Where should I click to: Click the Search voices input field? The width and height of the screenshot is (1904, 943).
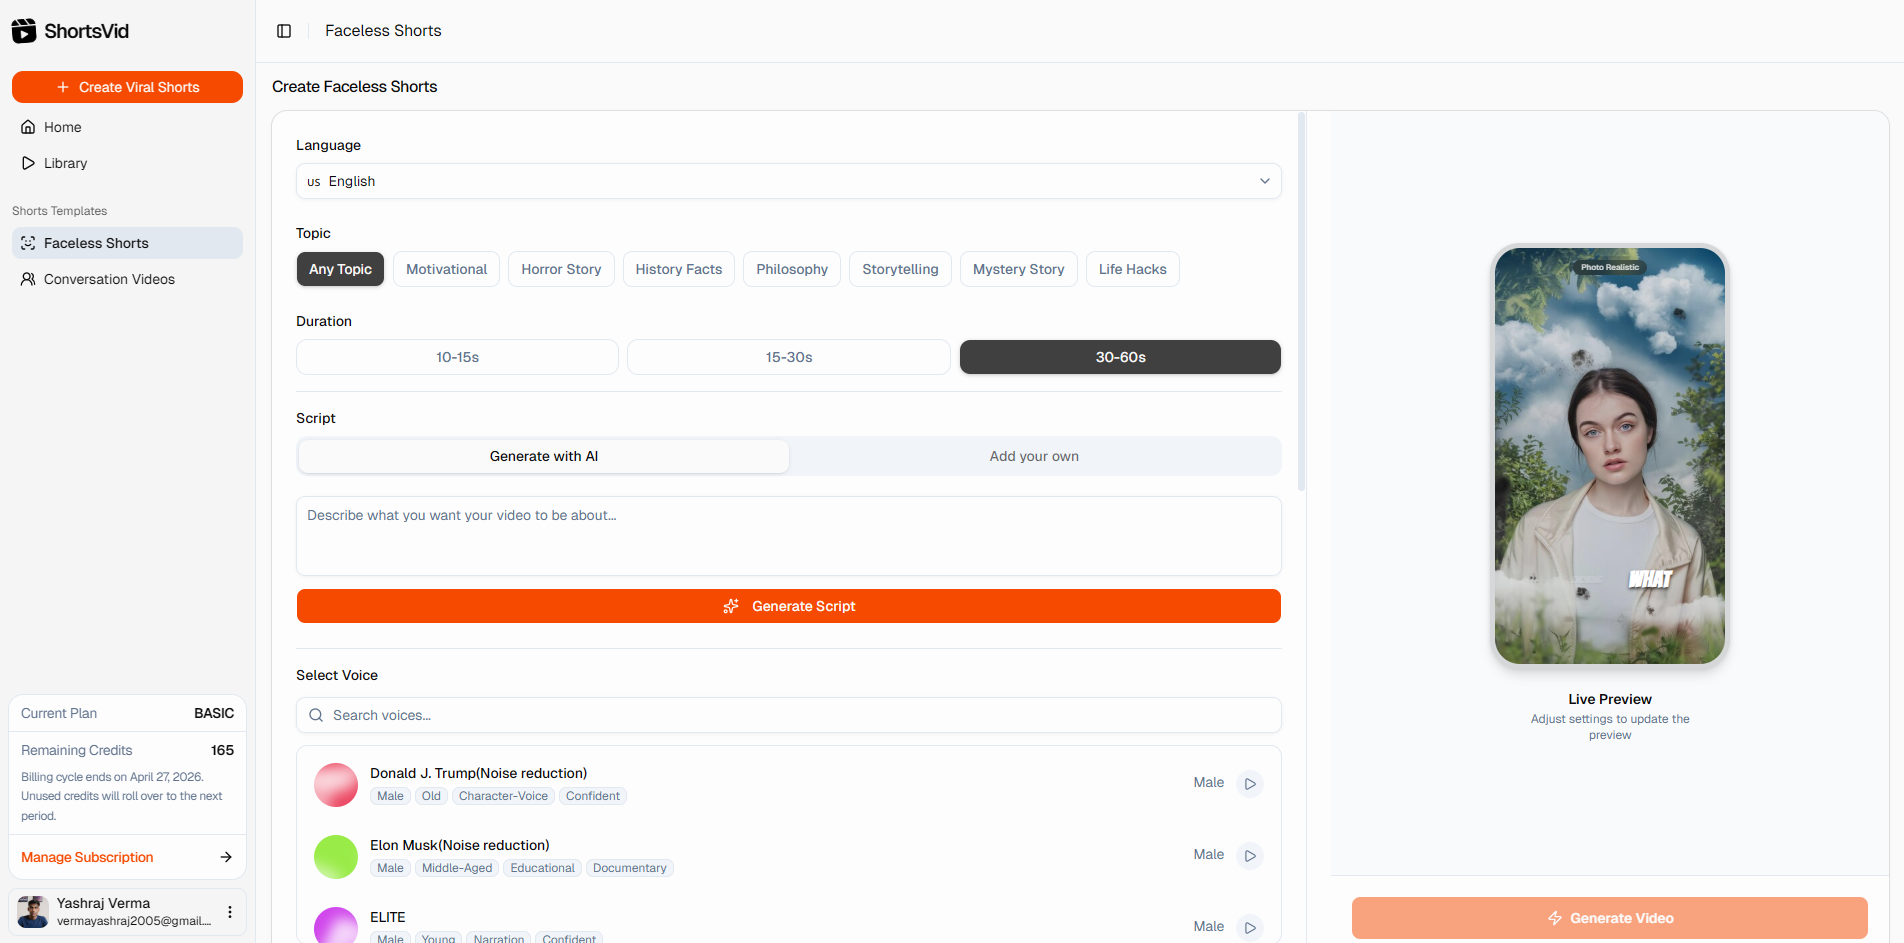pyautogui.click(x=788, y=715)
